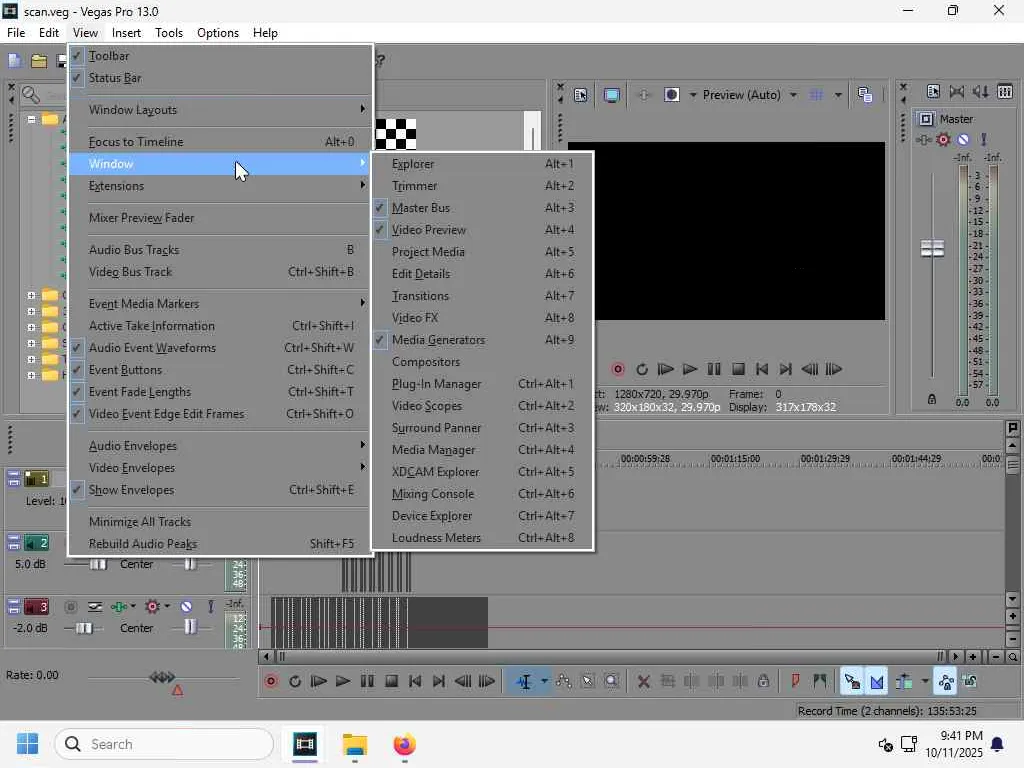
Task: Click the New project icon in toolbar
Action: [x=14, y=61]
